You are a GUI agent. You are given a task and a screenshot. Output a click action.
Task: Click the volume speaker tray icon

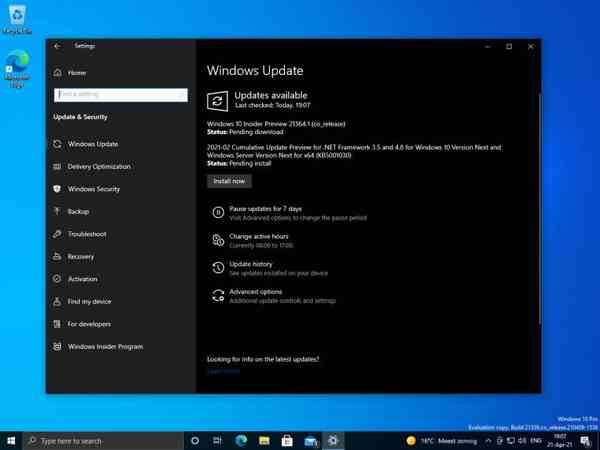coord(522,441)
